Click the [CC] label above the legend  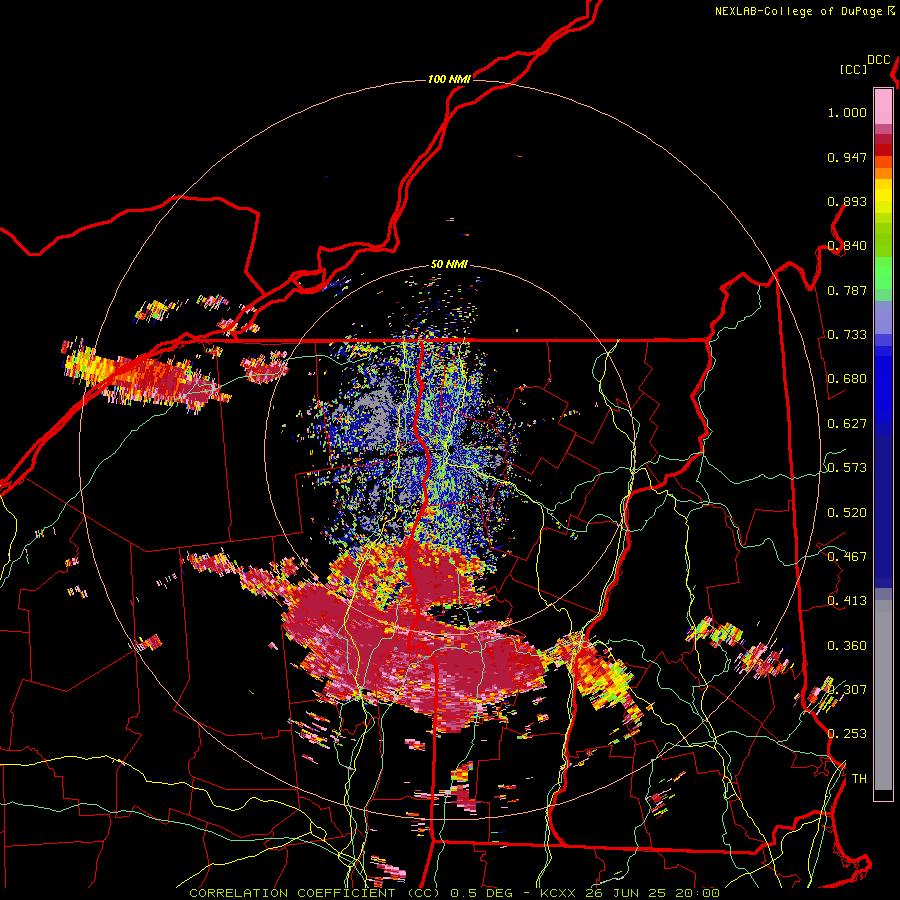tap(854, 69)
